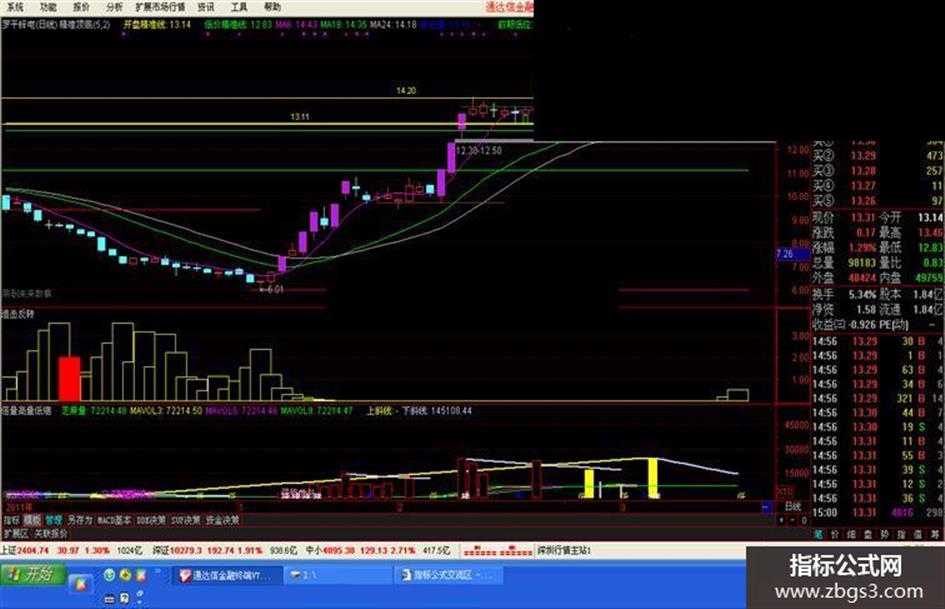Click the yellow quick launch icon
The image size is (945, 609).
pos(125,575)
